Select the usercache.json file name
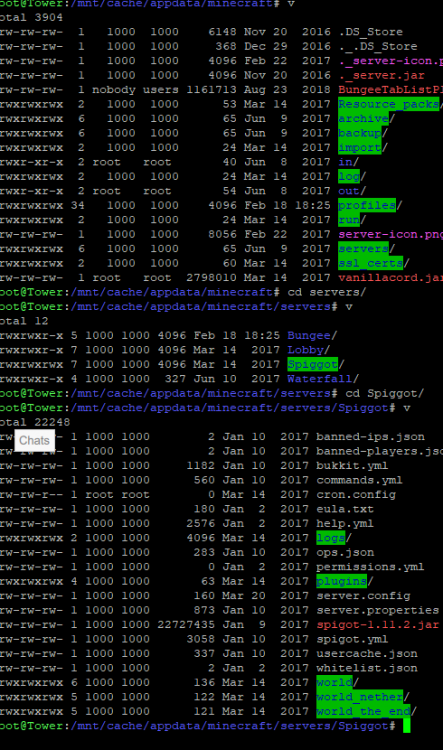Image resolution: width=443 pixels, height=750 pixels. [x=367, y=654]
